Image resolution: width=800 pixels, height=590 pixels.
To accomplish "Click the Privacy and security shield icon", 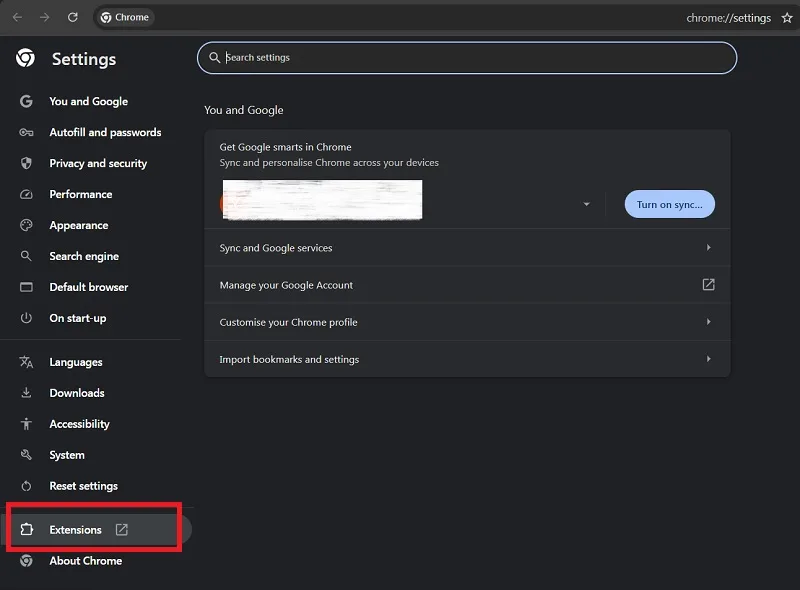I will click(26, 163).
